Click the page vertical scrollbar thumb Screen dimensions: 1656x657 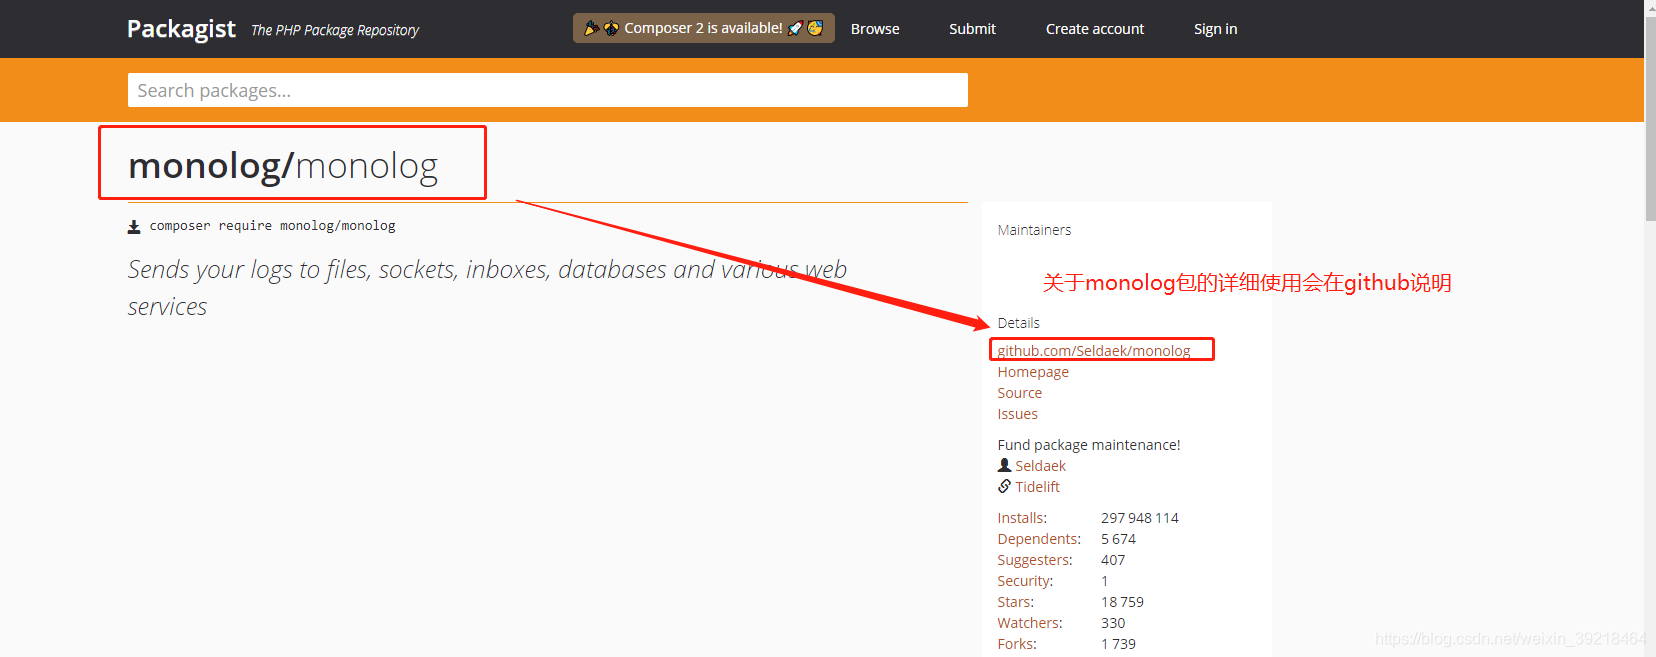(1650, 117)
